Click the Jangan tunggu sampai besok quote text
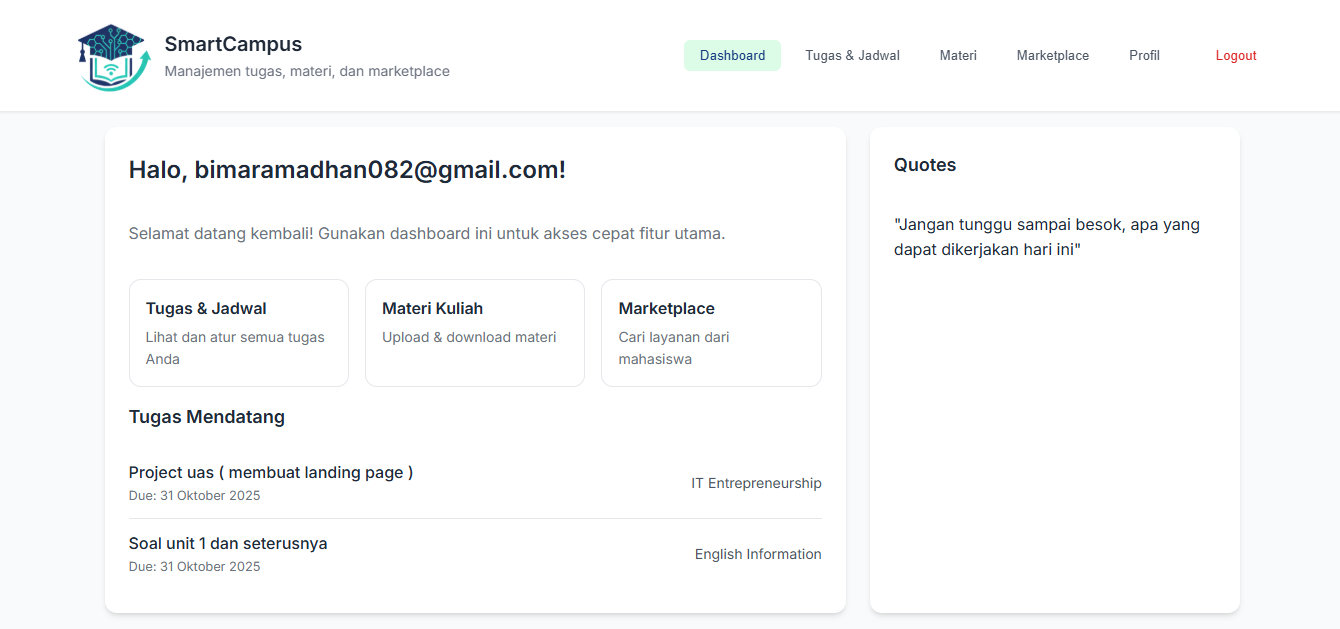Viewport: 1340px width, 629px height. click(1046, 237)
